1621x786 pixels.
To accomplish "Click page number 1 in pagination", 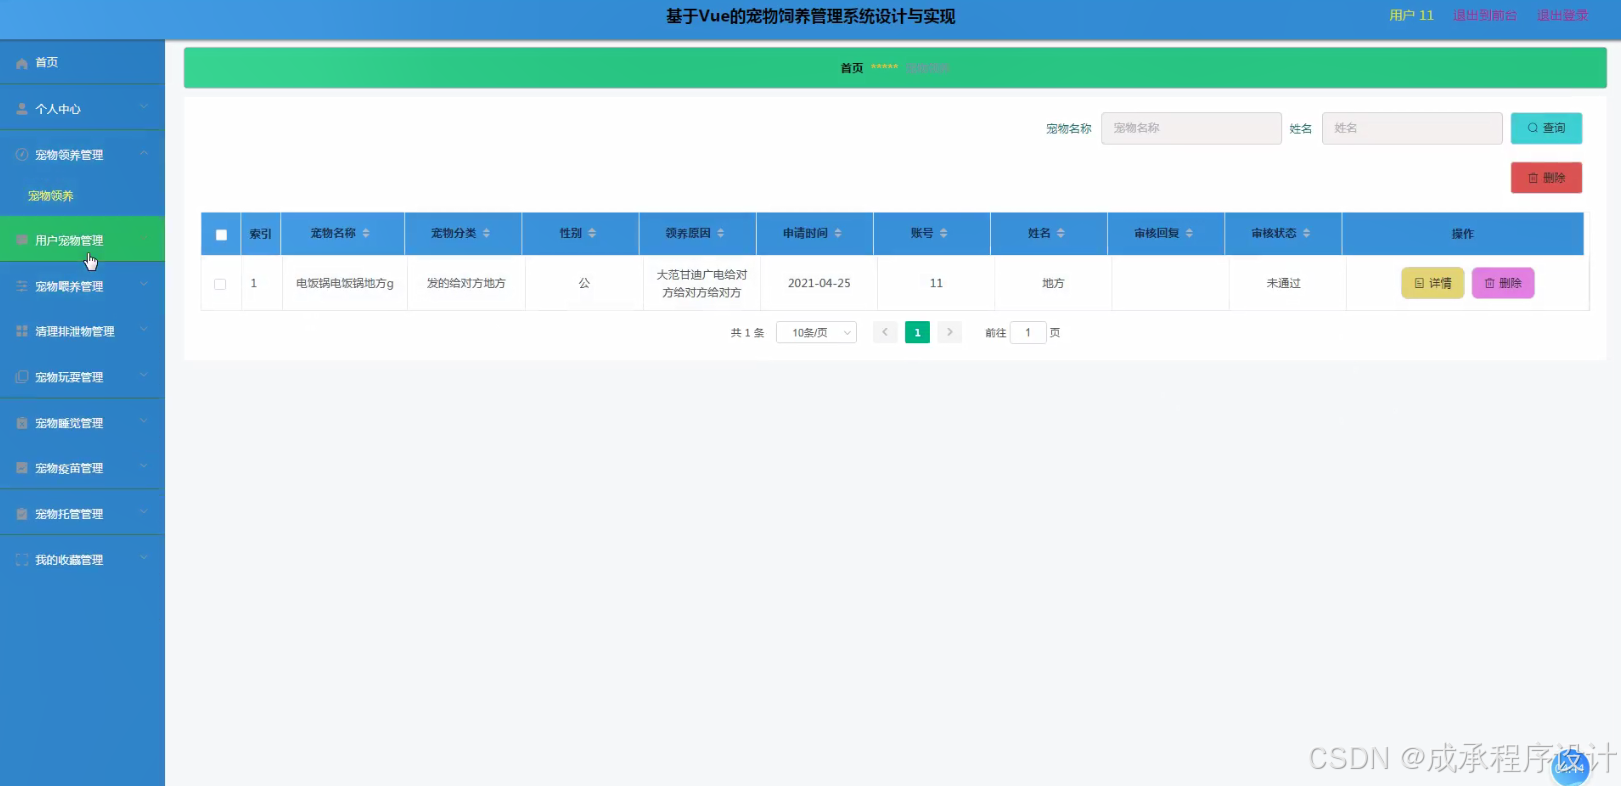I will pyautogui.click(x=917, y=333).
